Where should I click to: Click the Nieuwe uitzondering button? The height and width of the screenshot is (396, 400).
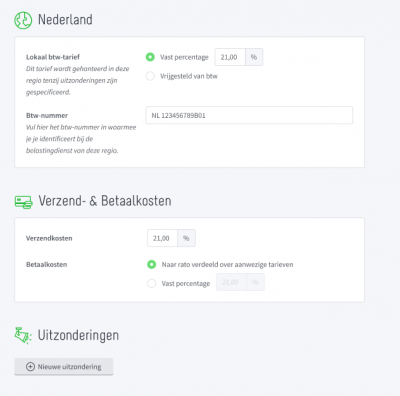point(64,367)
